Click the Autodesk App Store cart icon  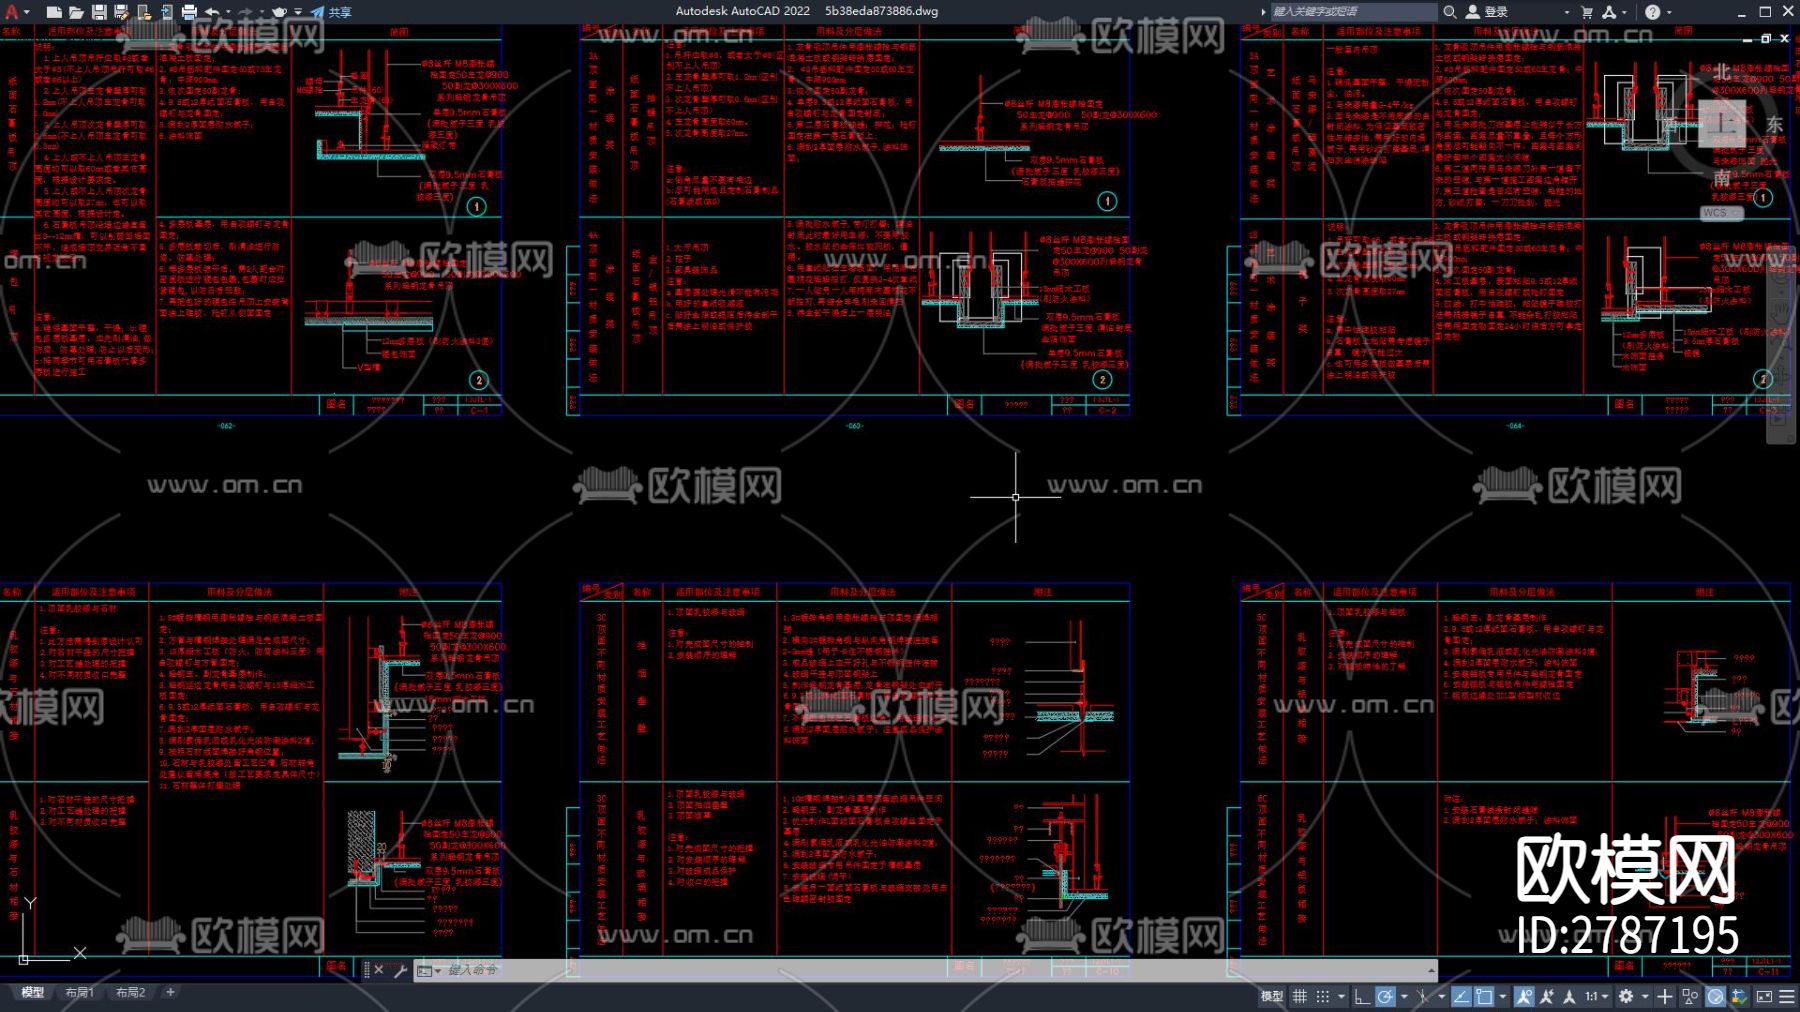pos(1587,12)
